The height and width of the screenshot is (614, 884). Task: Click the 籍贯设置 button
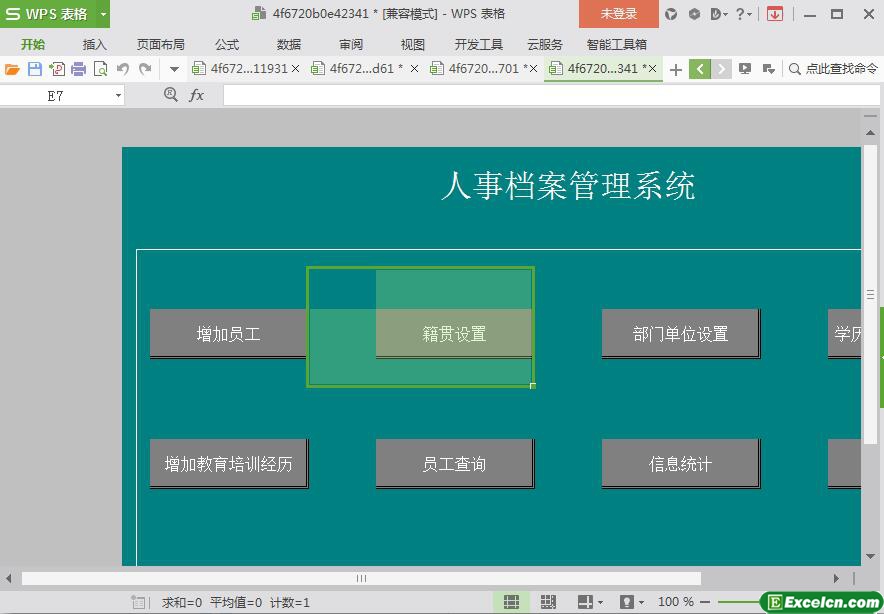tap(454, 334)
